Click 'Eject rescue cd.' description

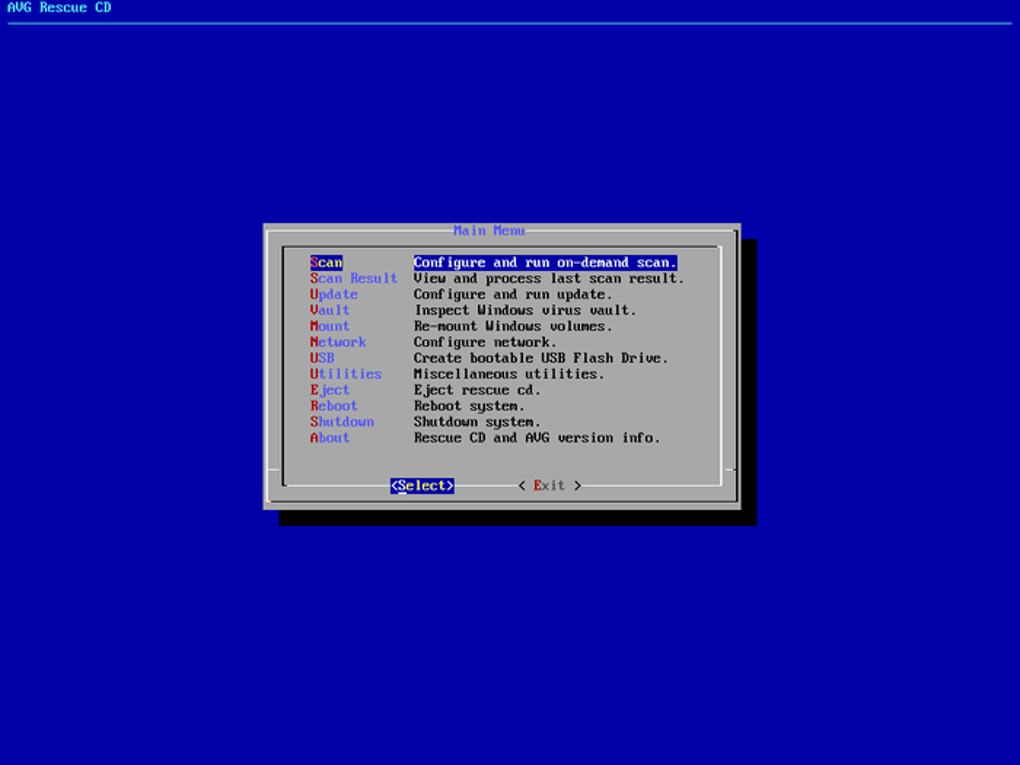(477, 390)
